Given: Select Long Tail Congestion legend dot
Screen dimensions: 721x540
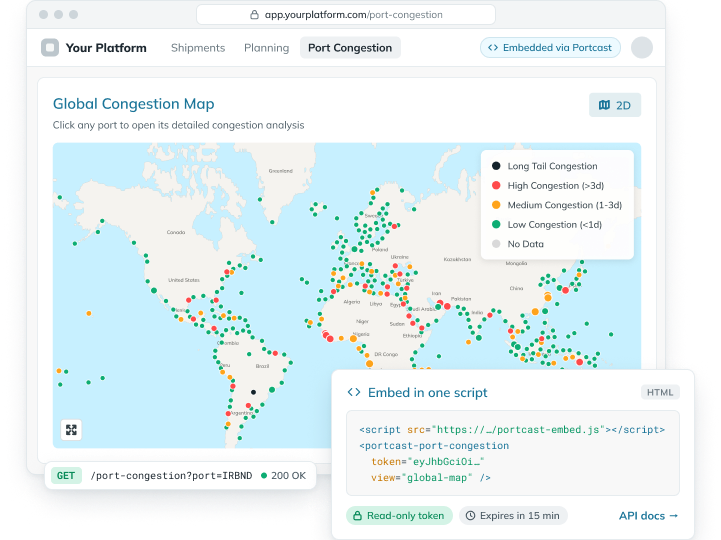Looking at the screenshot, I should click(496, 166).
